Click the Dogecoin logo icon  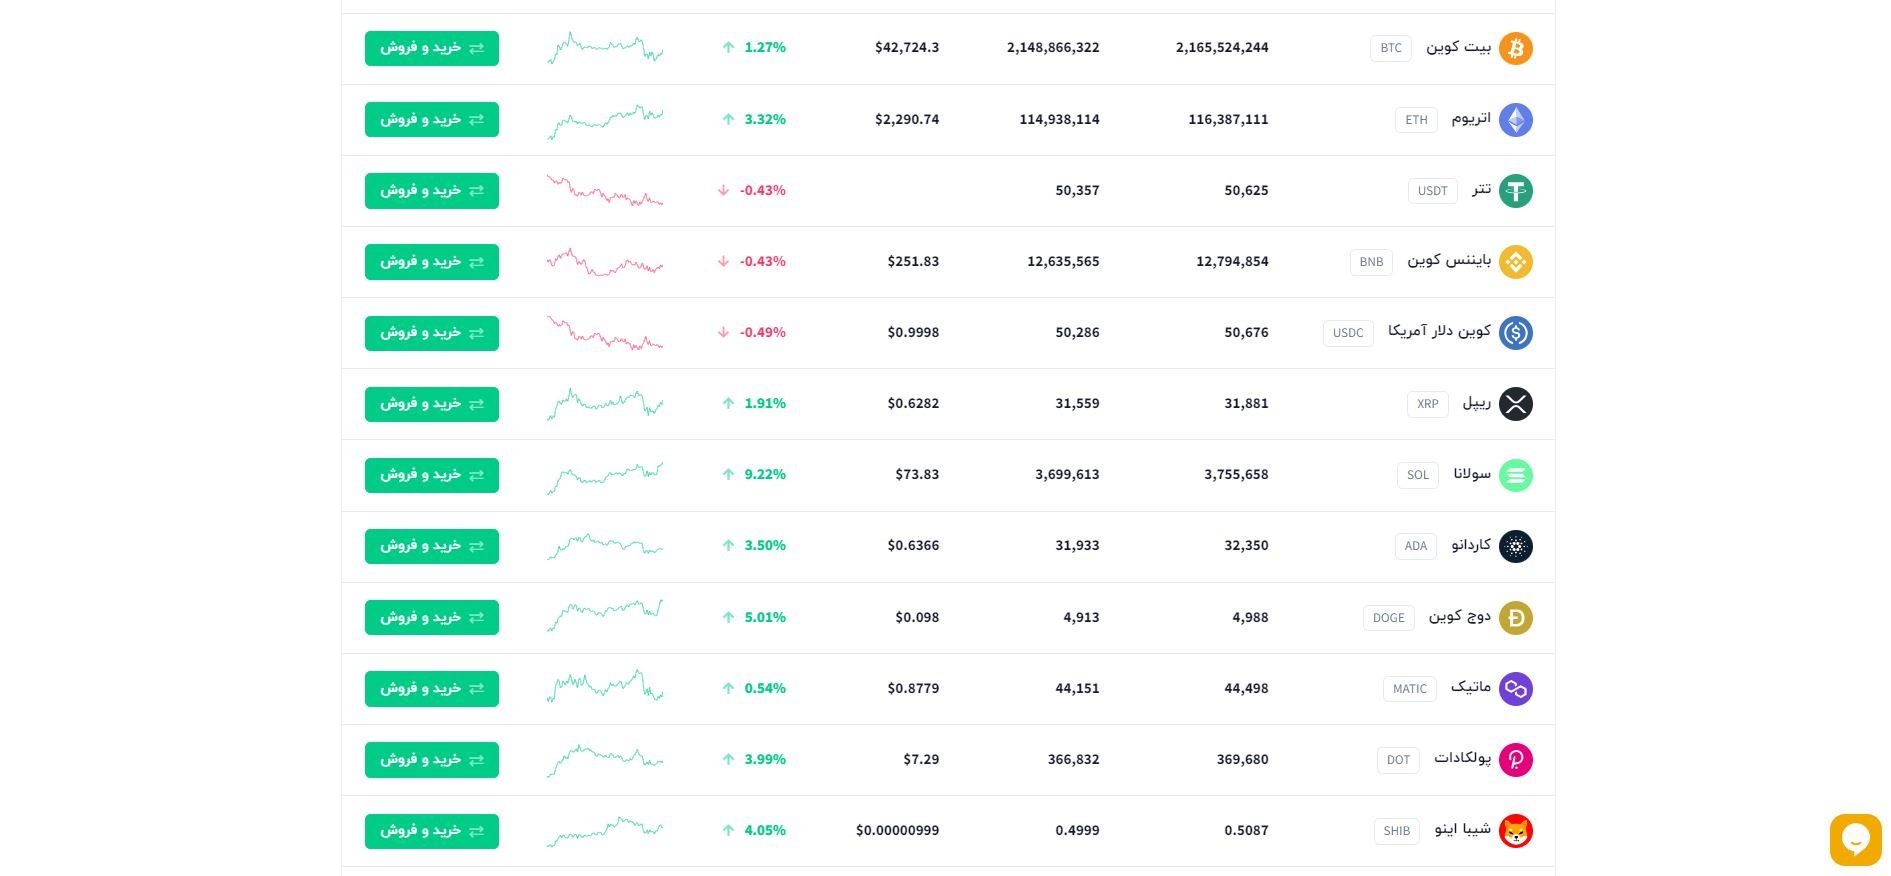(x=1515, y=618)
